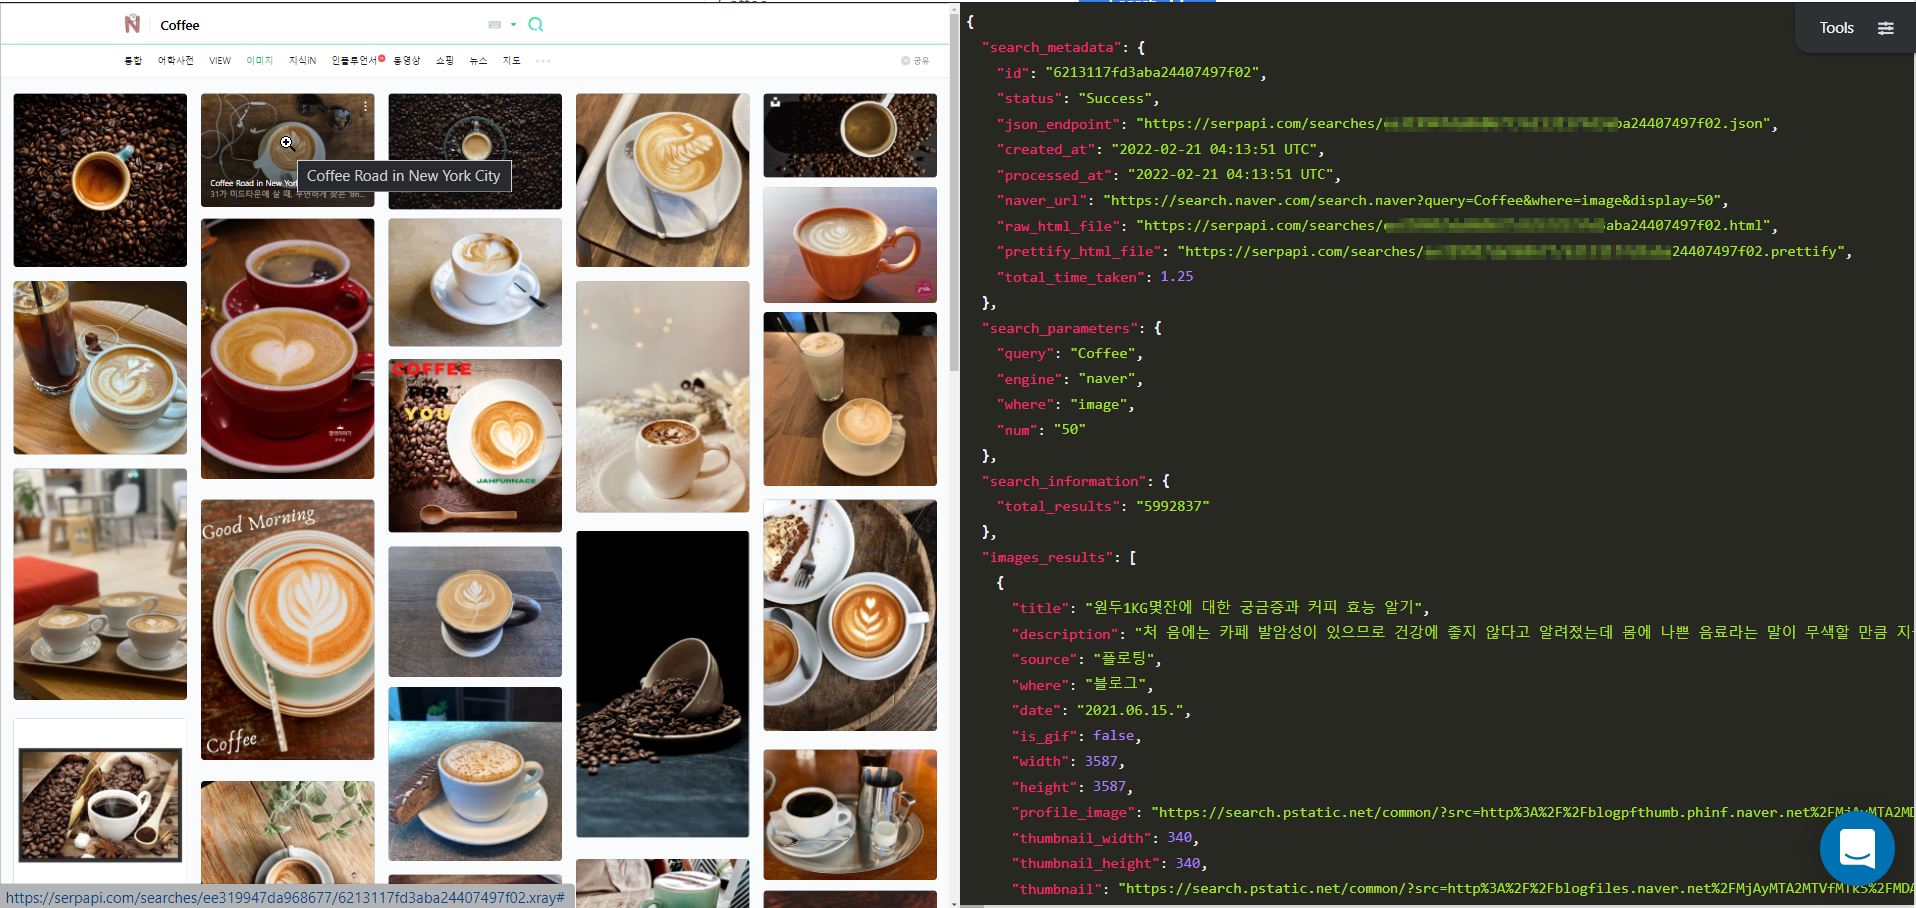The width and height of the screenshot is (1916, 908).
Task: Click the Coffee search input field
Action: [320, 25]
